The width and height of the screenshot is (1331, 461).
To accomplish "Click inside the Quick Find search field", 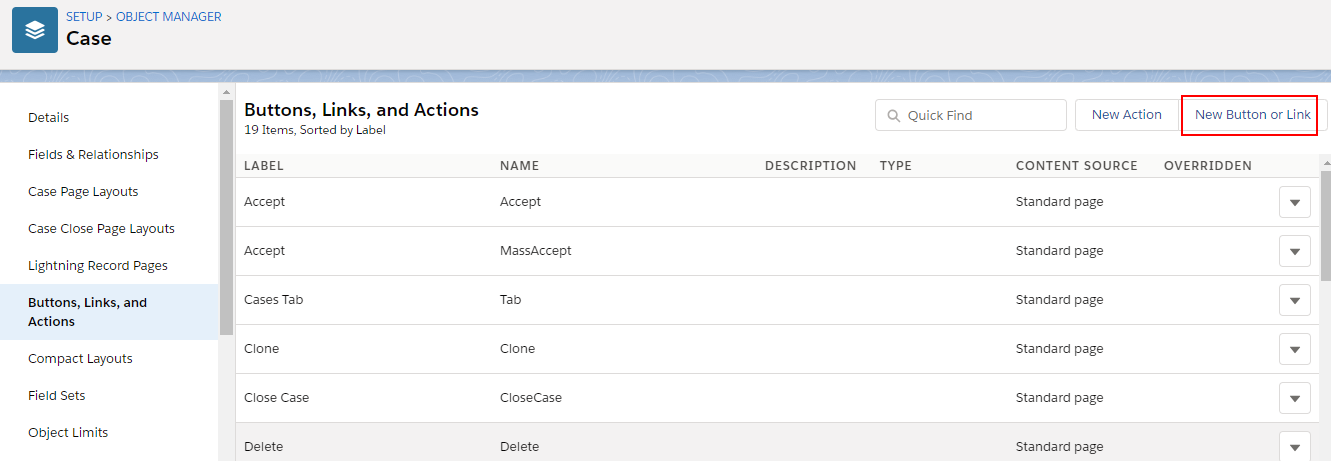I will click(971, 115).
